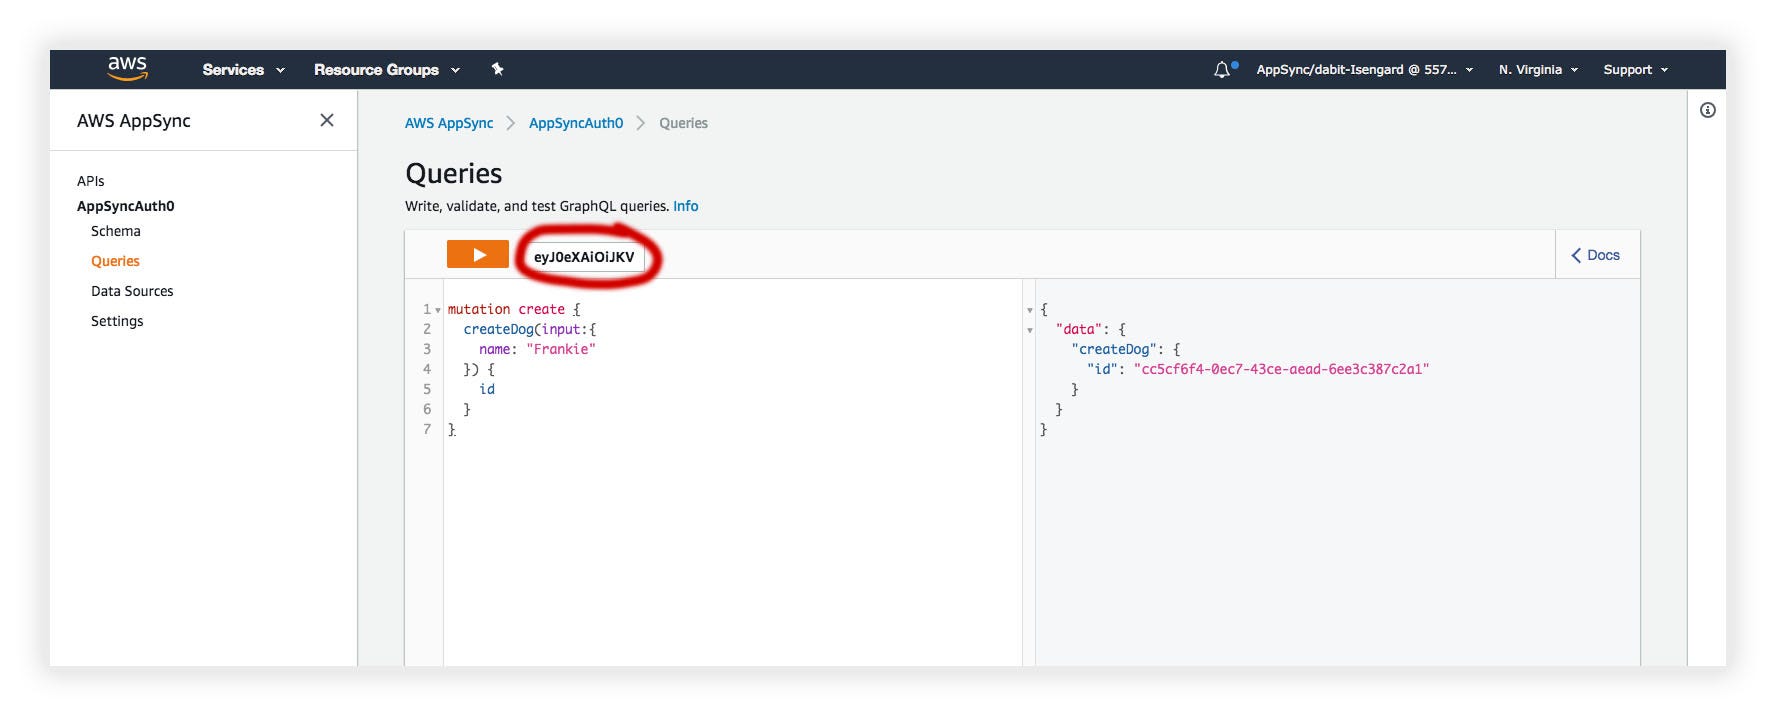Image resolution: width=1776 pixels, height=716 pixels.
Task: Click the 'id' field on line 5
Action: coord(487,389)
